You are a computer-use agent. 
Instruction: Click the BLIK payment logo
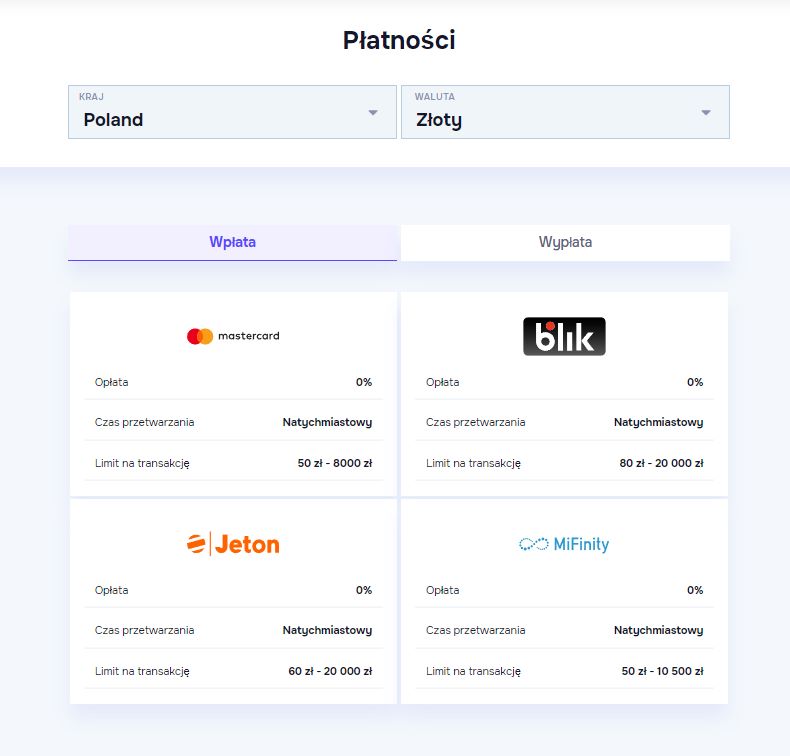click(564, 336)
